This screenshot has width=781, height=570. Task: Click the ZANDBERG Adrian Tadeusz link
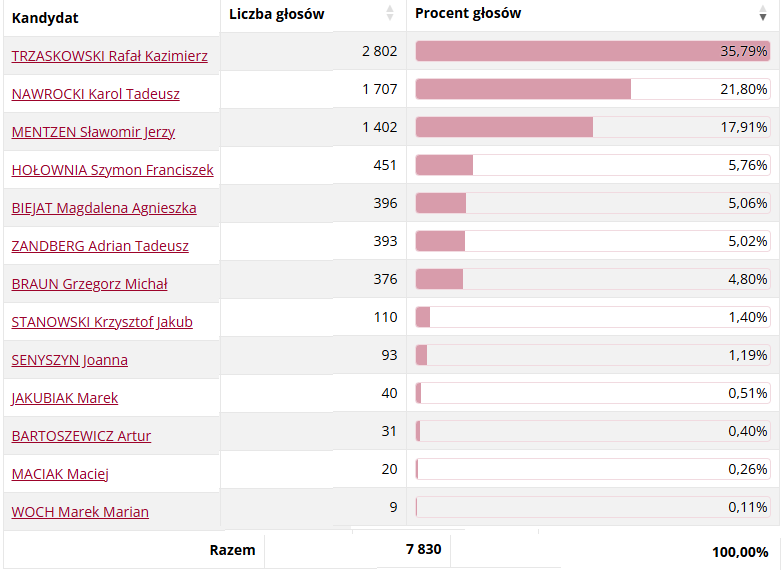100,246
